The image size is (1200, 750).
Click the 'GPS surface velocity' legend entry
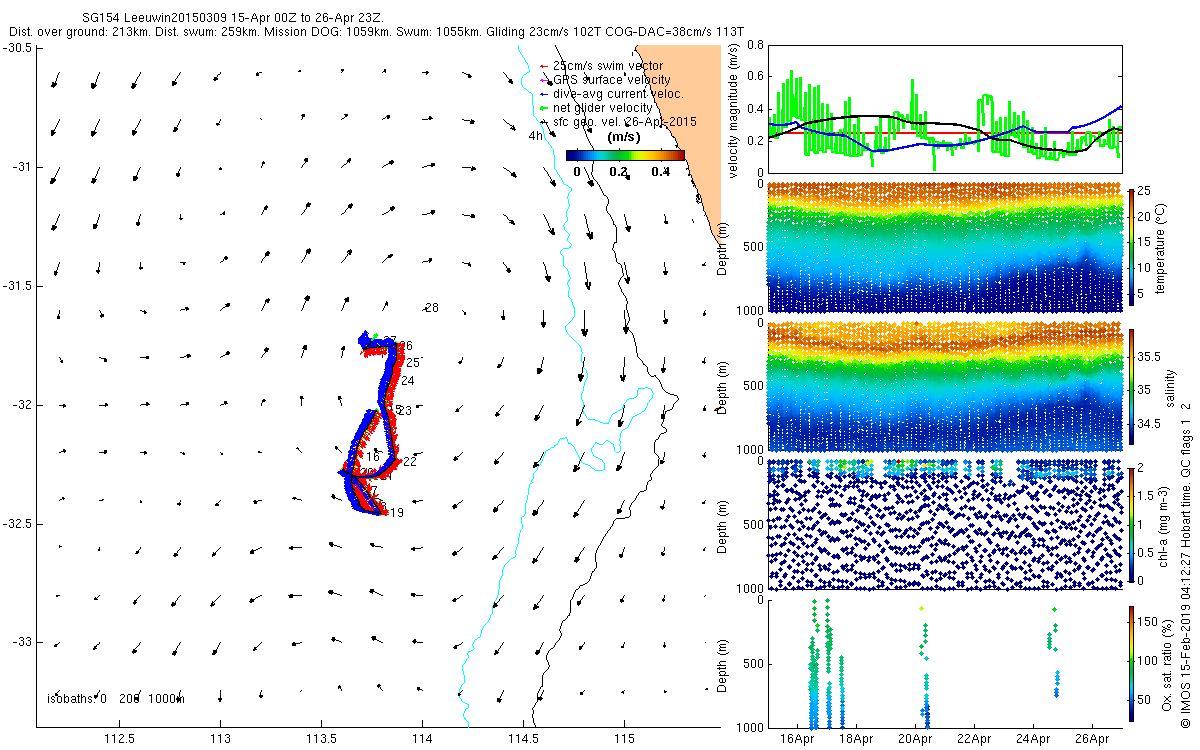click(611, 80)
